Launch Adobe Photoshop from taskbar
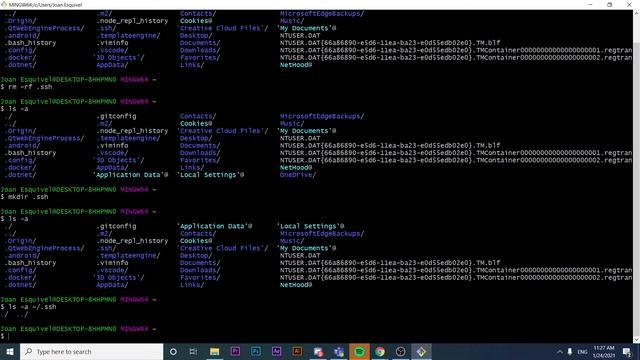 click(256, 351)
